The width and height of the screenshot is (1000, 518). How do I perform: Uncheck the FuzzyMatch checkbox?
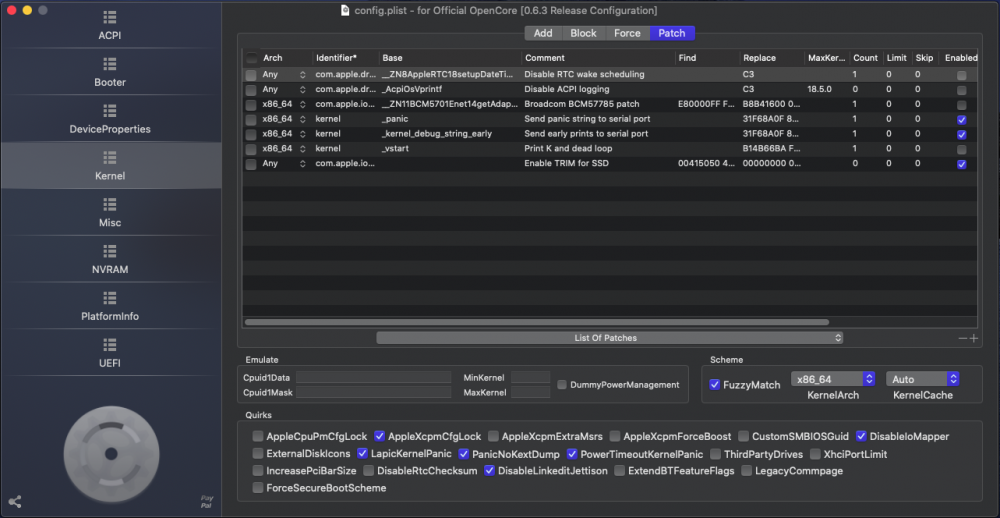715,385
